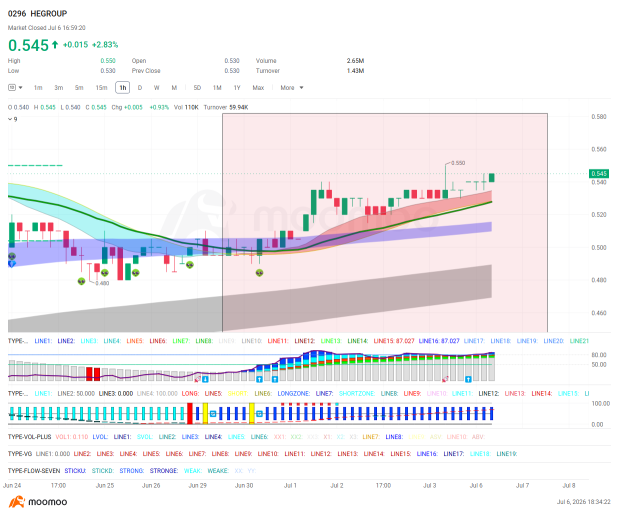The width and height of the screenshot is (619, 515).
Task: Collapse the indicator list chevron labeled 9
Action: [13, 119]
